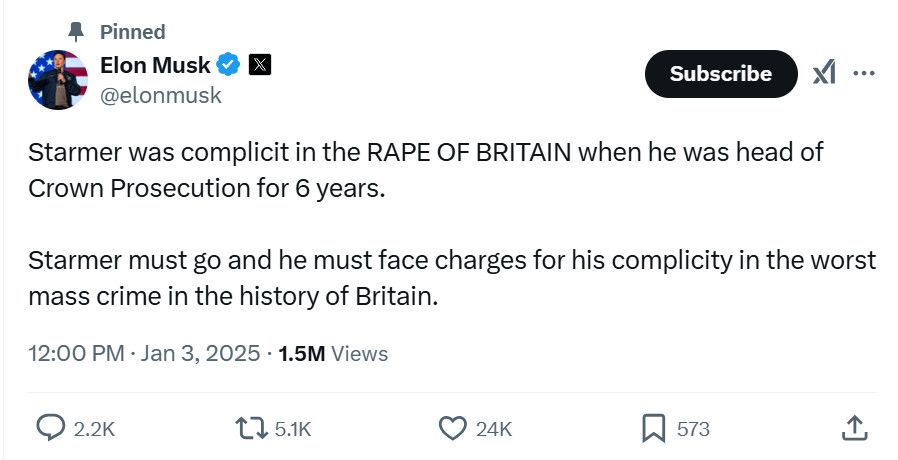Viewport: 898px width, 460px height.
Task: Open the @elonmusk handle link
Action: click(161, 95)
